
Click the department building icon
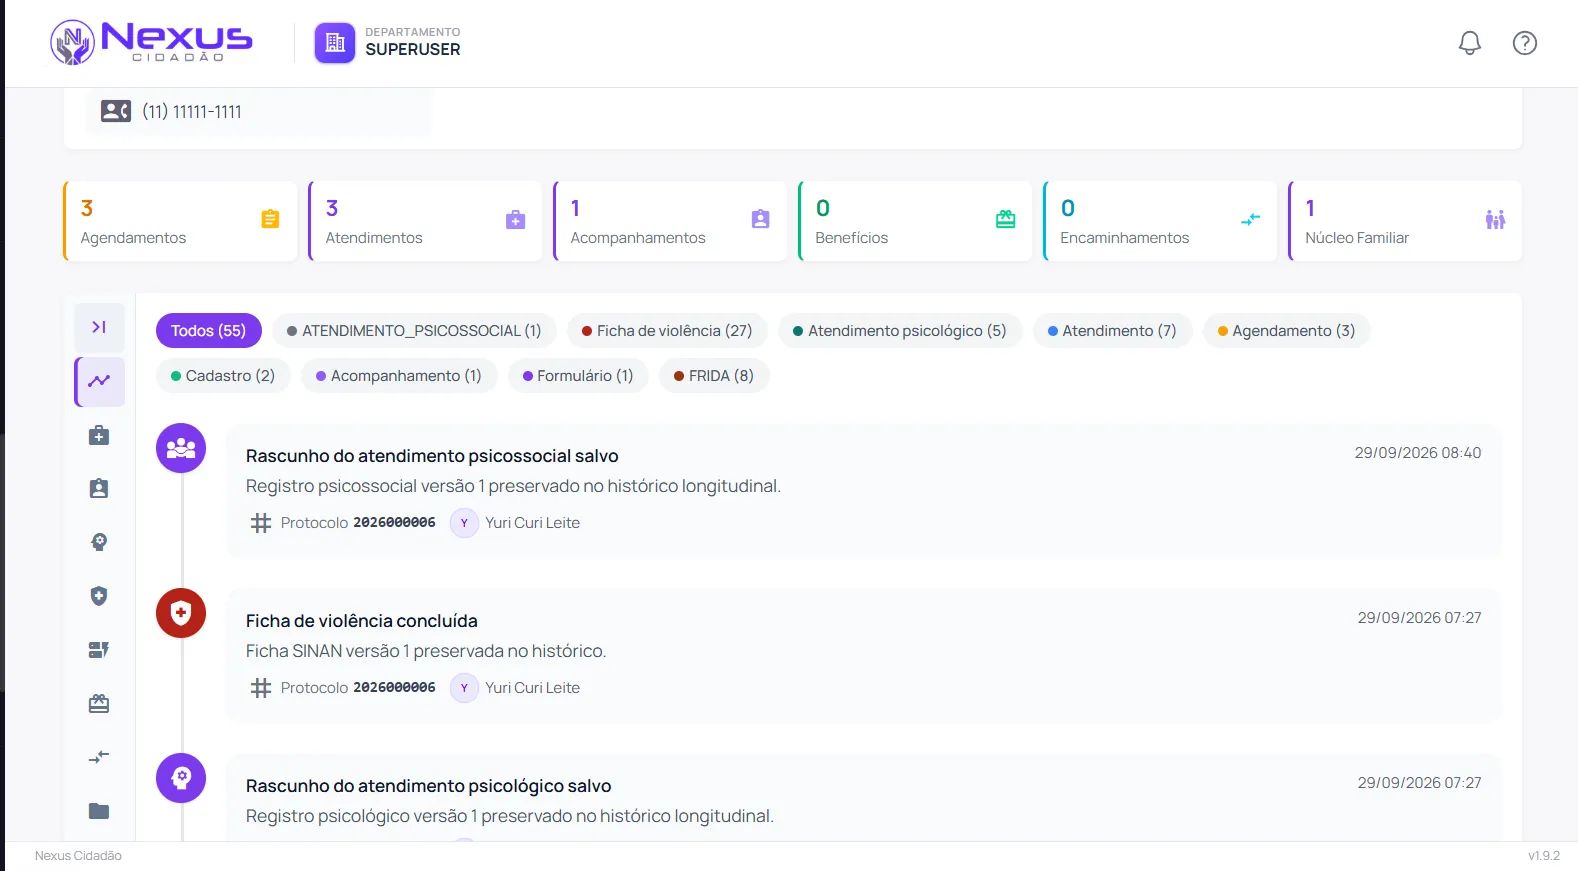[335, 43]
